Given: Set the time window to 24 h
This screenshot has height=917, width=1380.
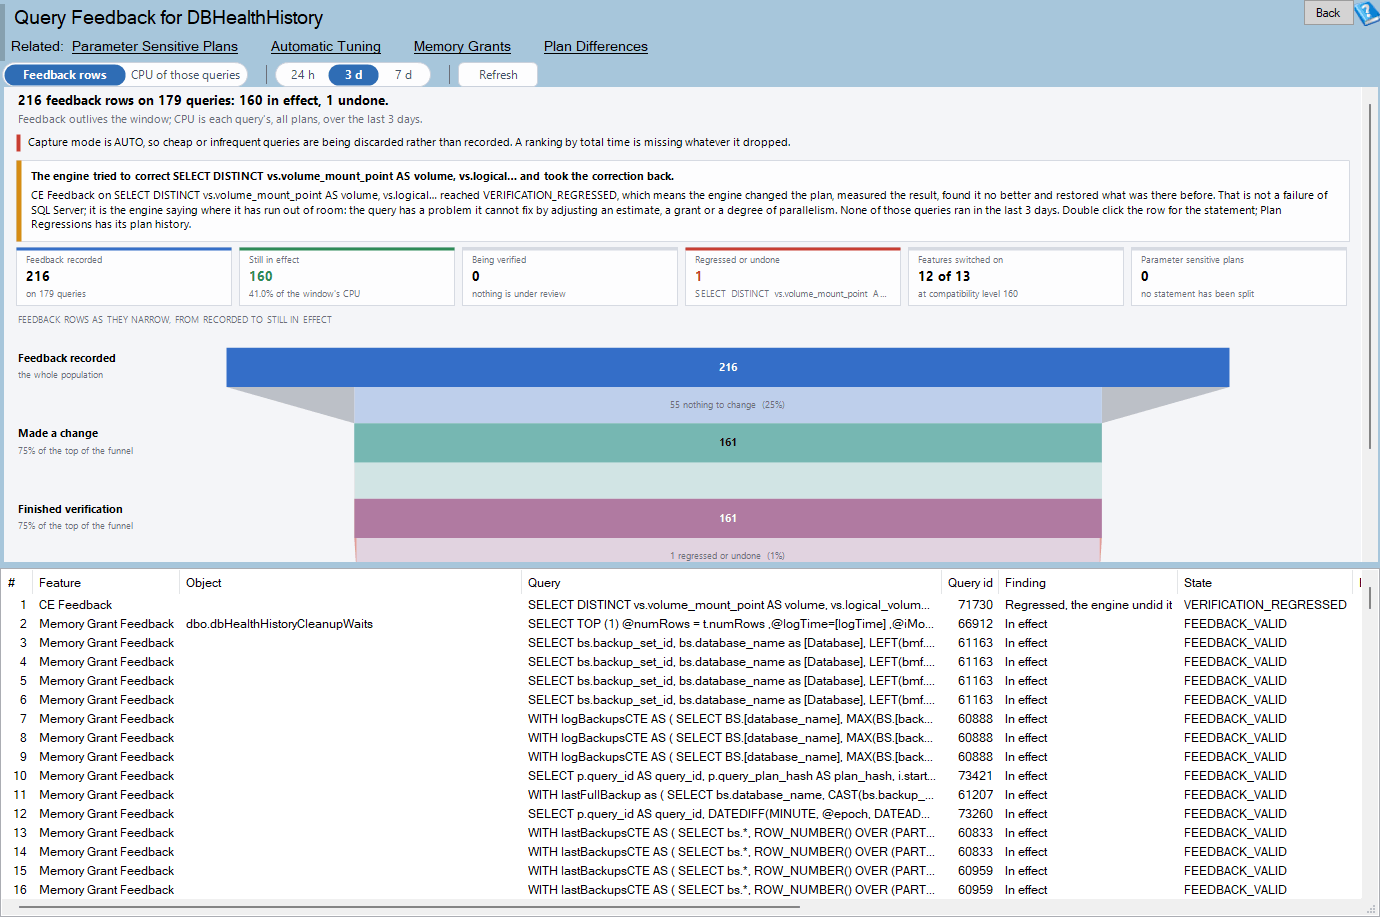Looking at the screenshot, I should click(303, 75).
